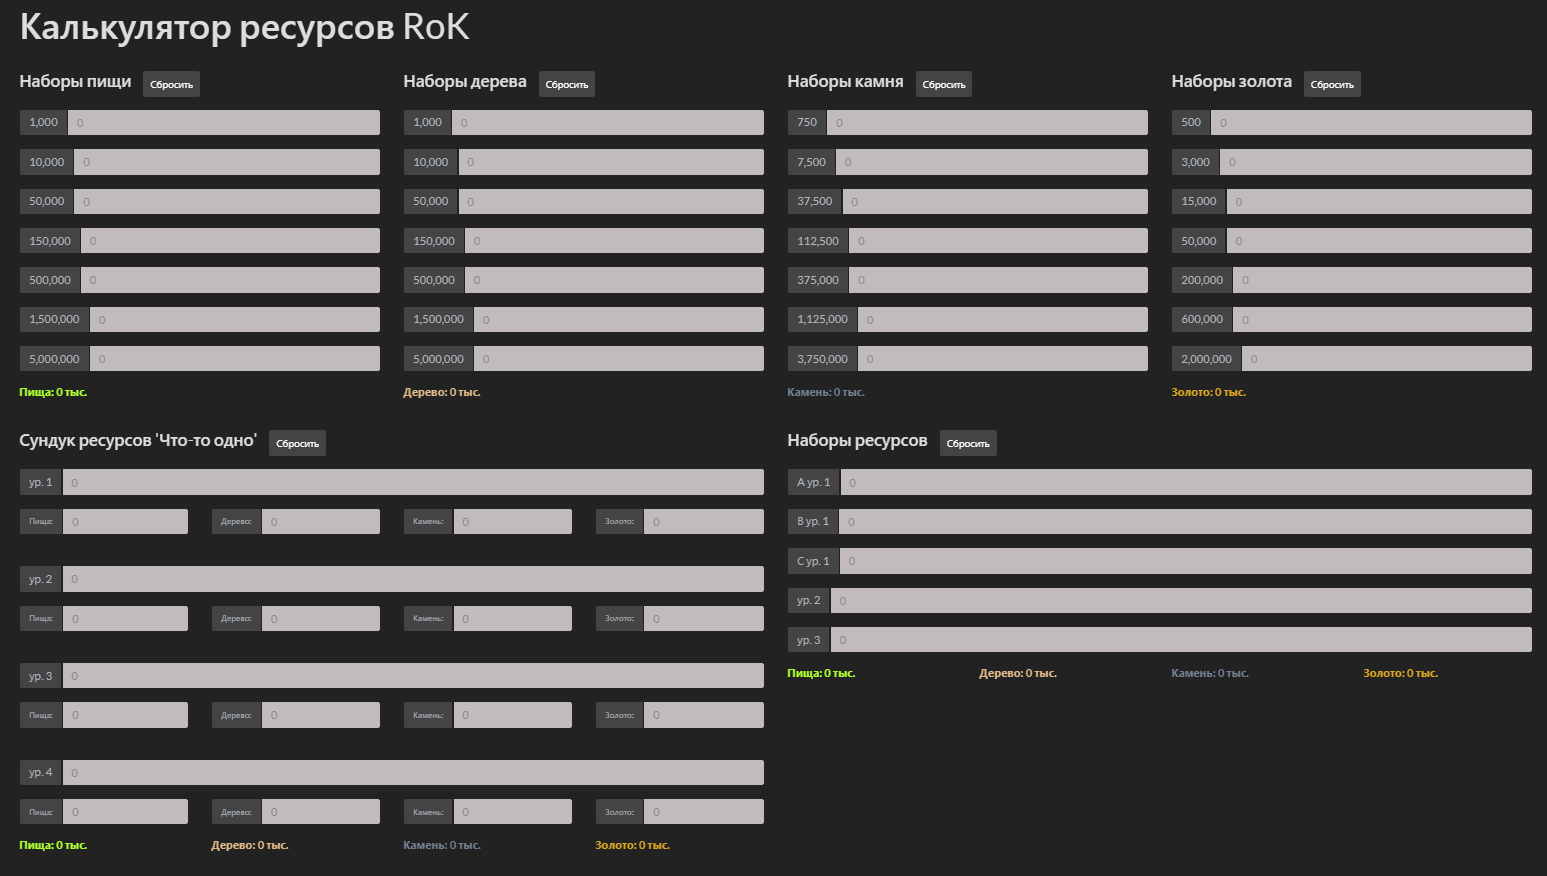Focus the chest ур. 4 quantity input
The width and height of the screenshot is (1547, 876).
(x=413, y=772)
